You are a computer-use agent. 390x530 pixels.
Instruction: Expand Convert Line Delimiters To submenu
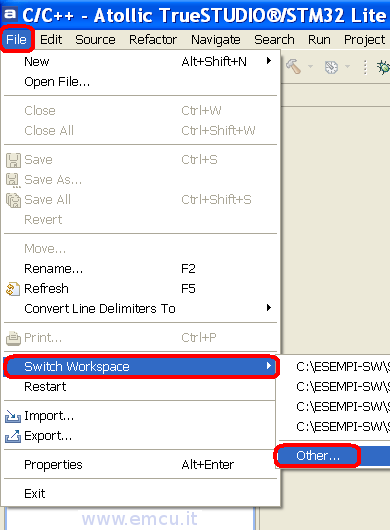click(x=269, y=308)
